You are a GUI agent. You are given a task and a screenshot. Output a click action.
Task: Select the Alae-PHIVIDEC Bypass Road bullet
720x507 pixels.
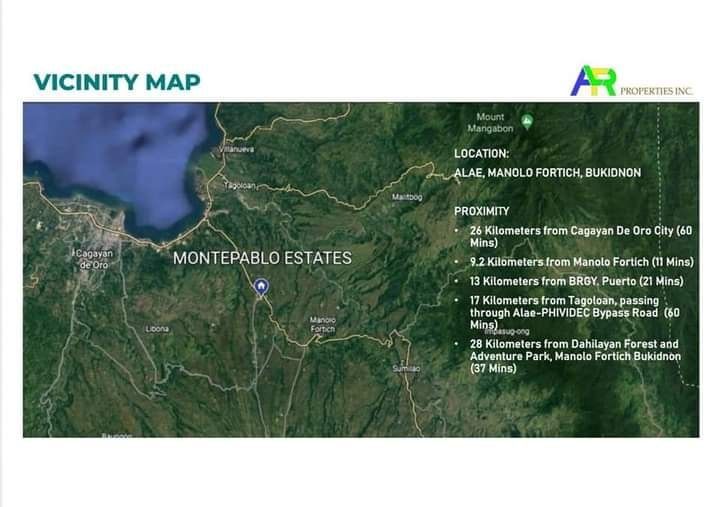point(574,313)
